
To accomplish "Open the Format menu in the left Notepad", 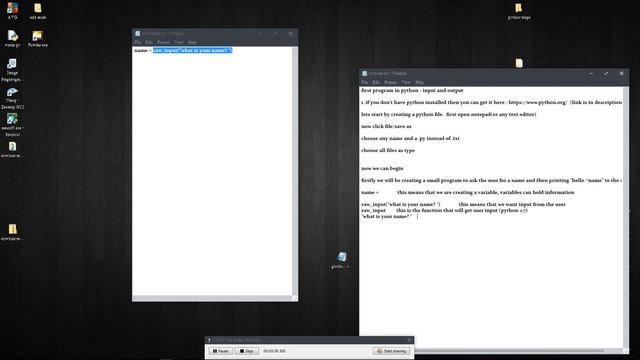I will click(x=163, y=42).
